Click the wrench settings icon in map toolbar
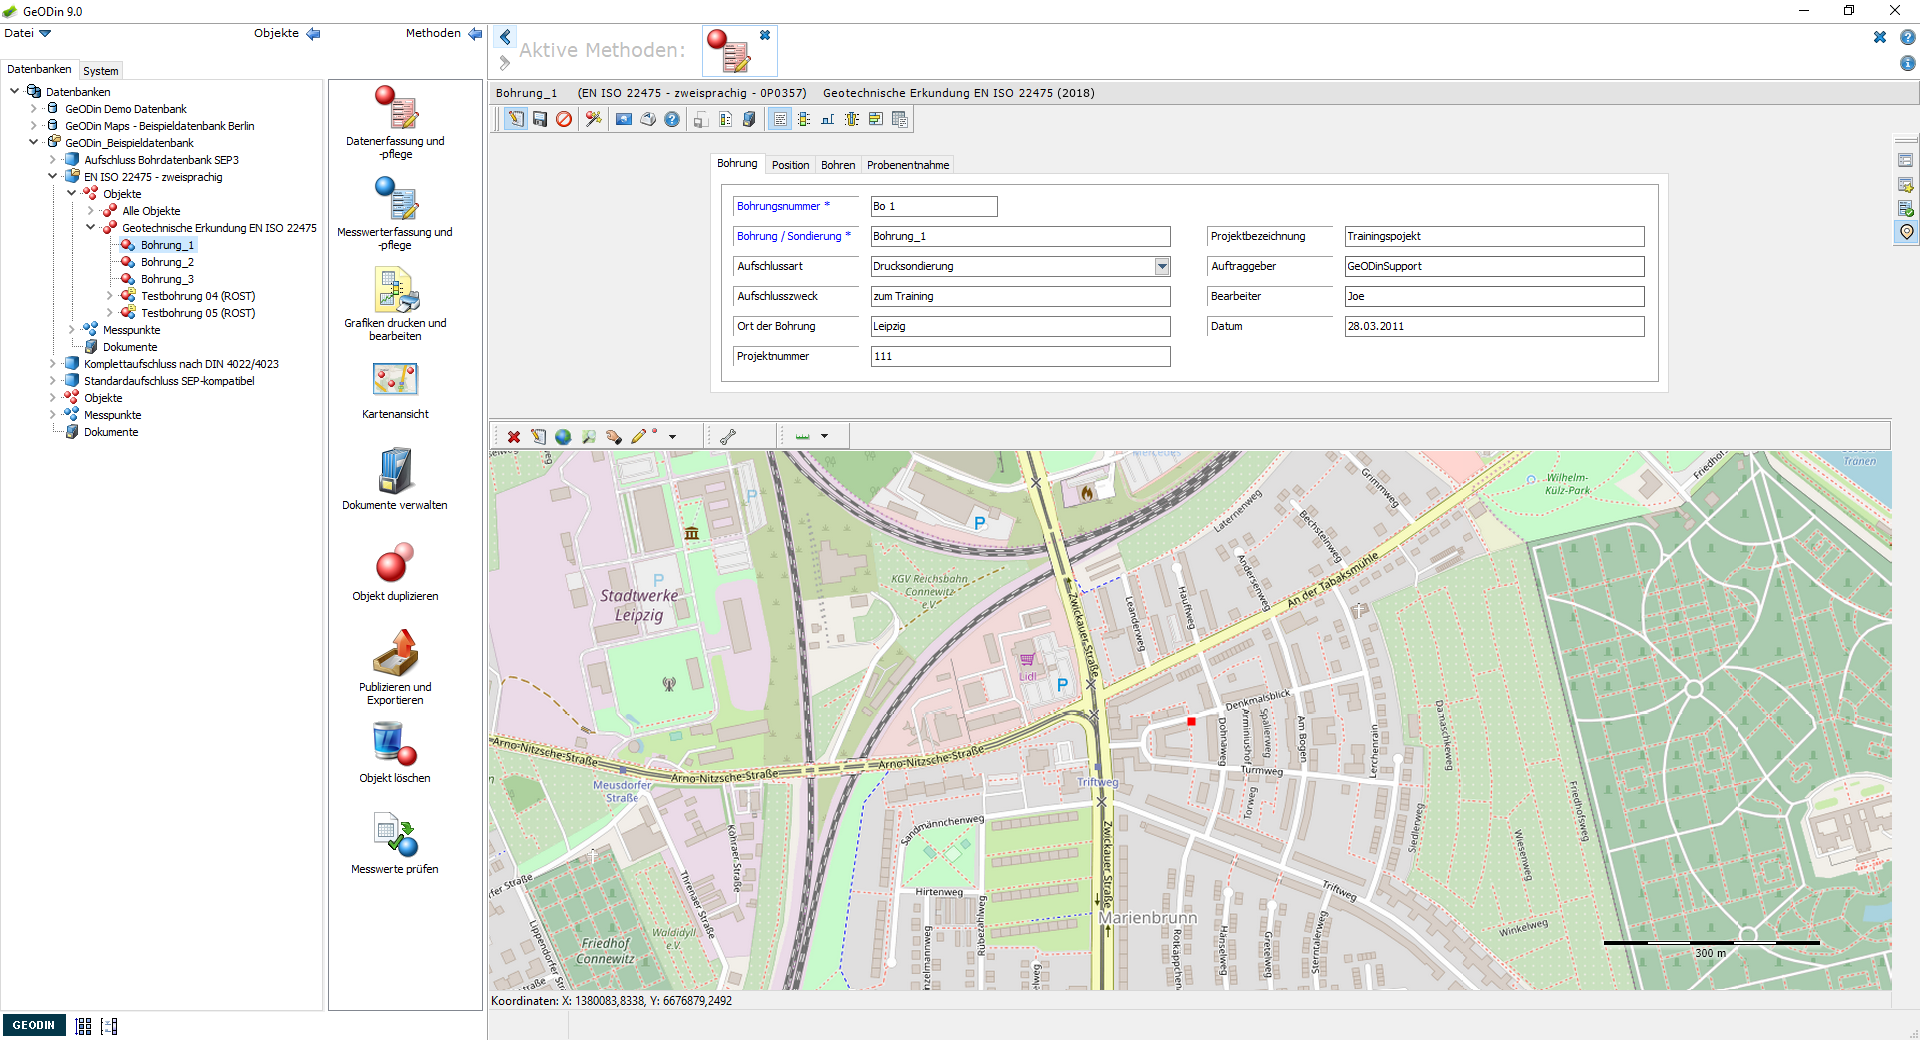 (728, 437)
